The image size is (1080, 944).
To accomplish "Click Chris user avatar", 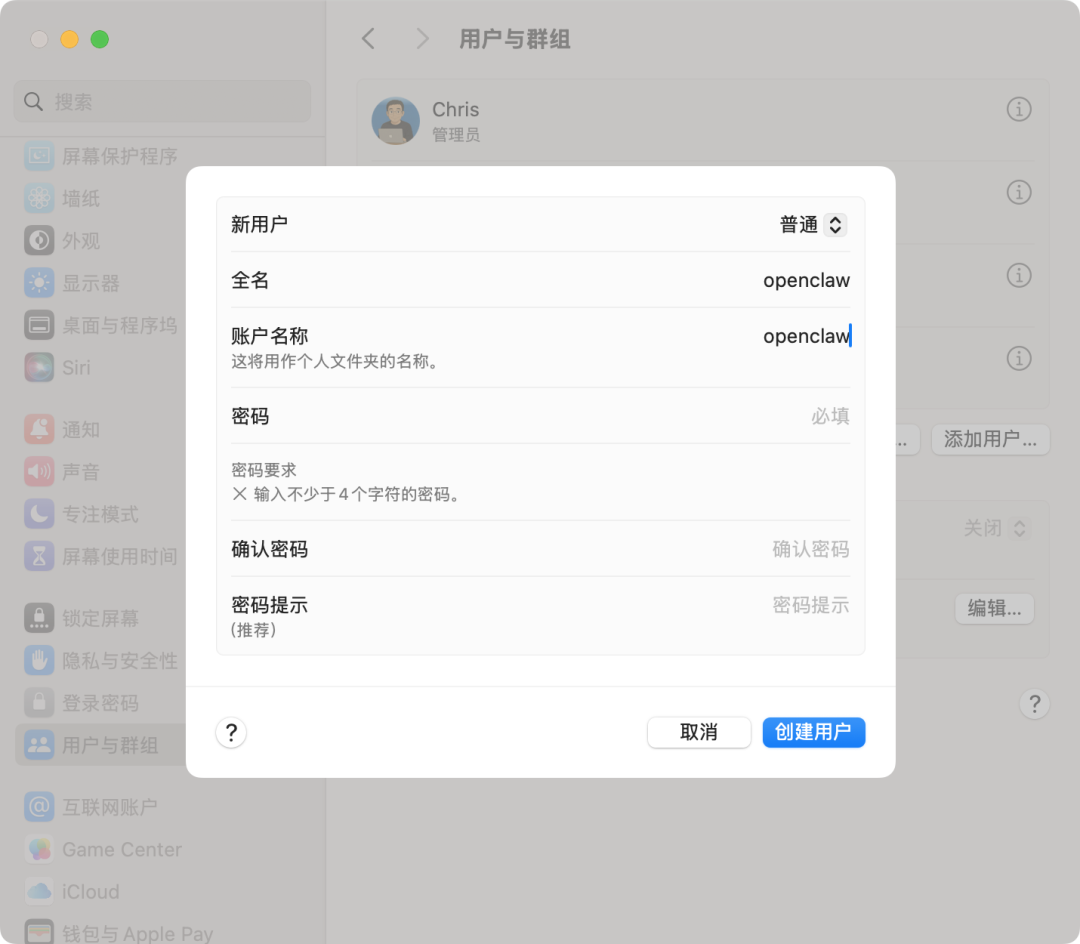I will [395, 120].
